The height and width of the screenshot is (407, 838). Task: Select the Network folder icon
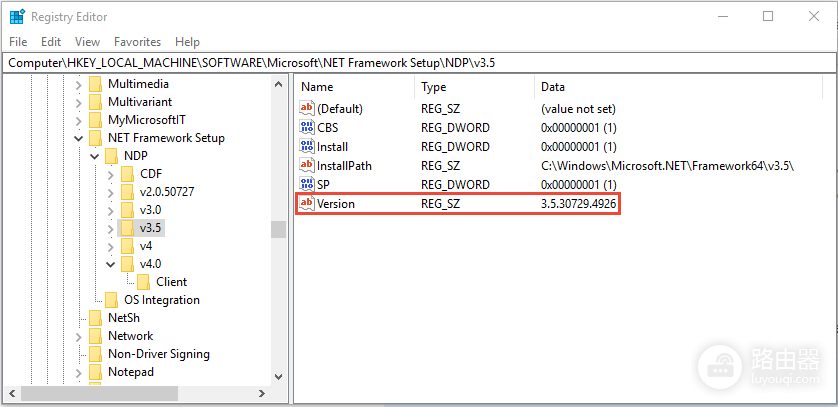(x=95, y=336)
